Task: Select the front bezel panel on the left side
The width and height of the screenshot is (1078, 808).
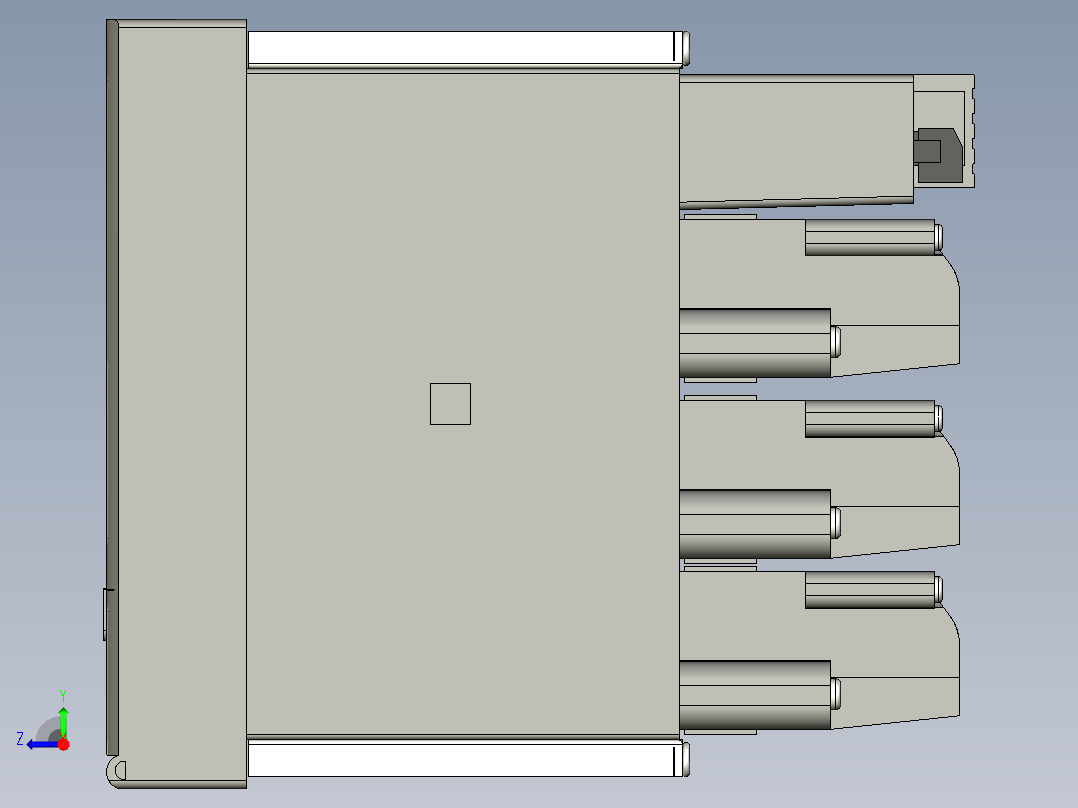Action: pyautogui.click(x=182, y=404)
